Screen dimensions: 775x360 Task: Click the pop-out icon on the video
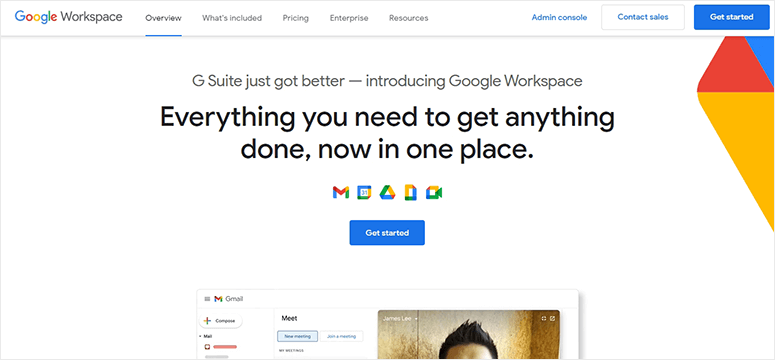(553, 318)
